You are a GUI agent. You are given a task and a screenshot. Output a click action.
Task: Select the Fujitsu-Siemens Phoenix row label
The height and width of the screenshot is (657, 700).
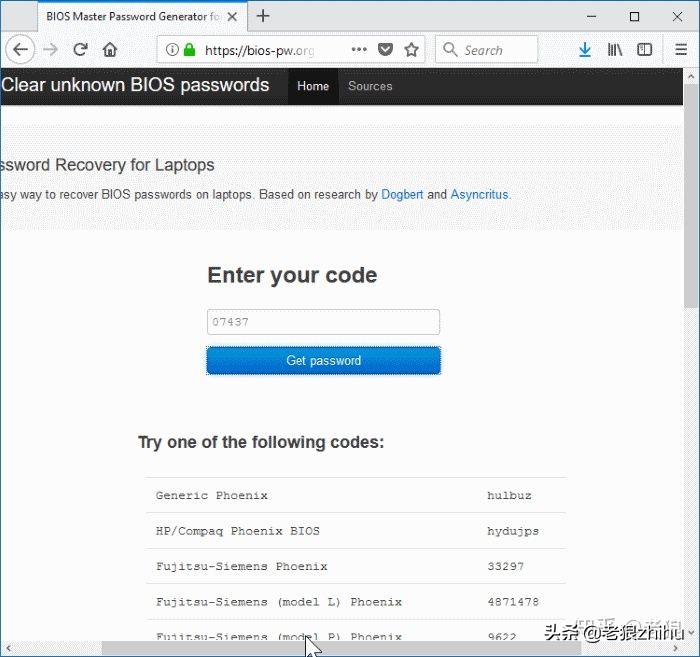[242, 566]
